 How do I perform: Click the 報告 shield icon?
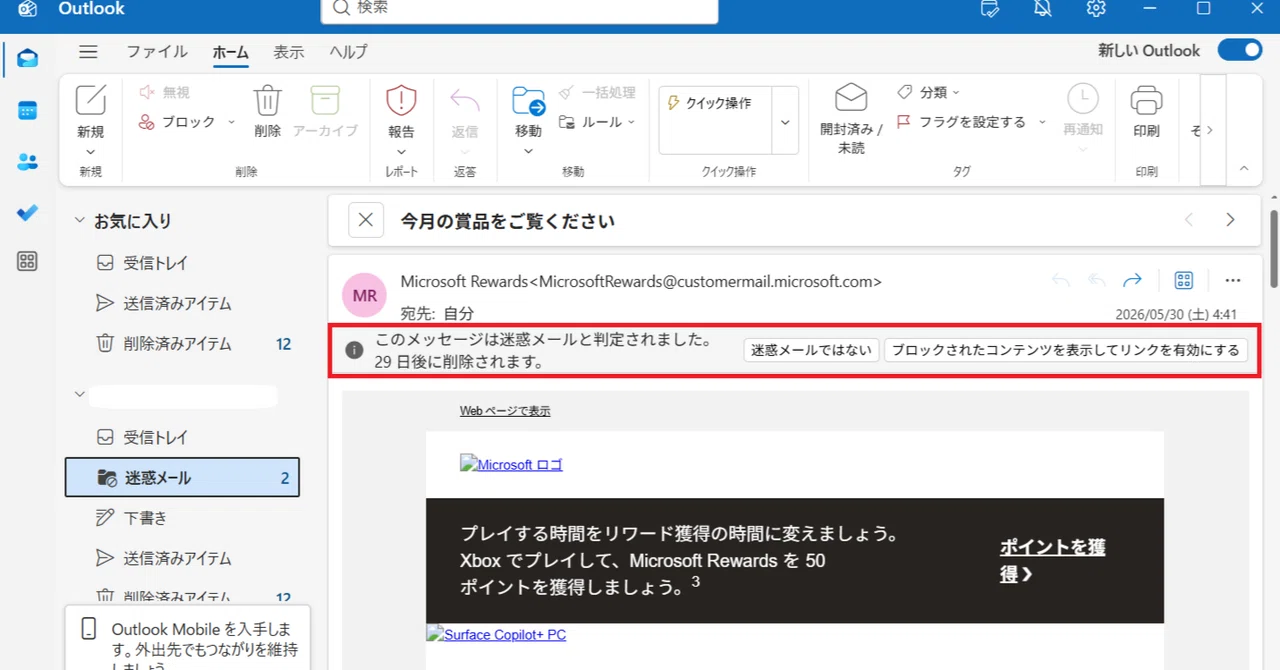click(401, 100)
